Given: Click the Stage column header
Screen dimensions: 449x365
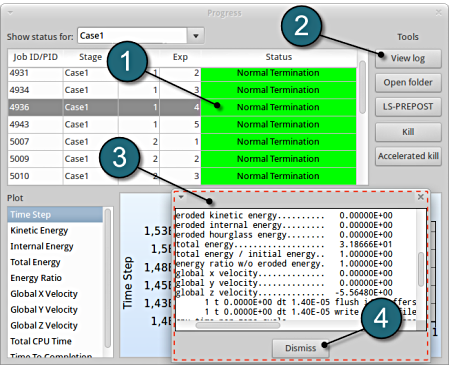Looking at the screenshot, I should coord(90,57).
